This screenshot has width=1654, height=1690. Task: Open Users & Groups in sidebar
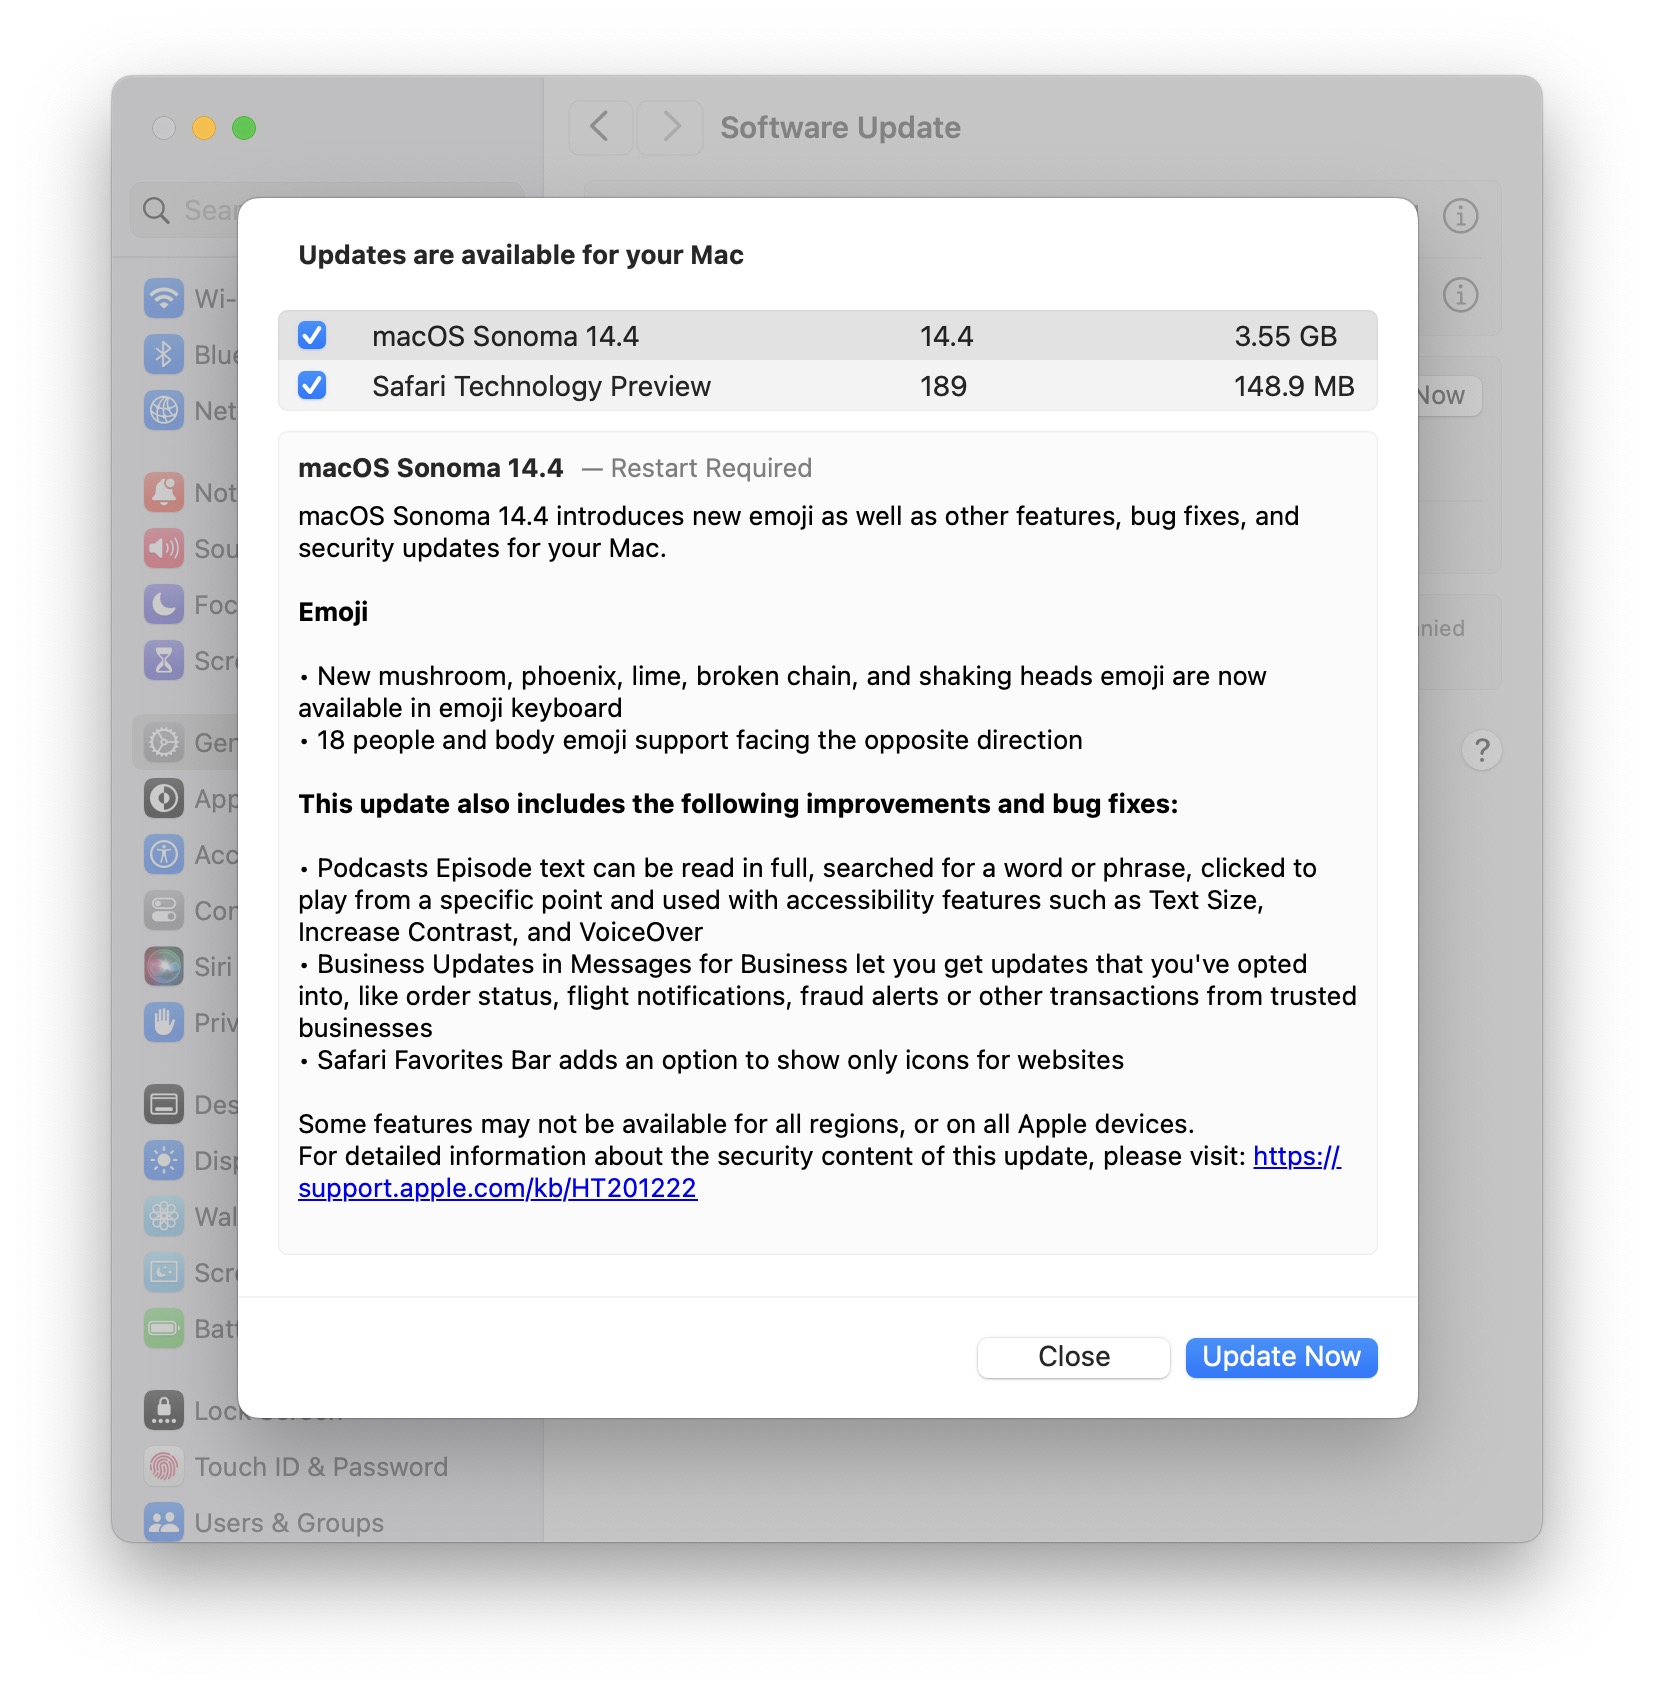(x=264, y=1522)
